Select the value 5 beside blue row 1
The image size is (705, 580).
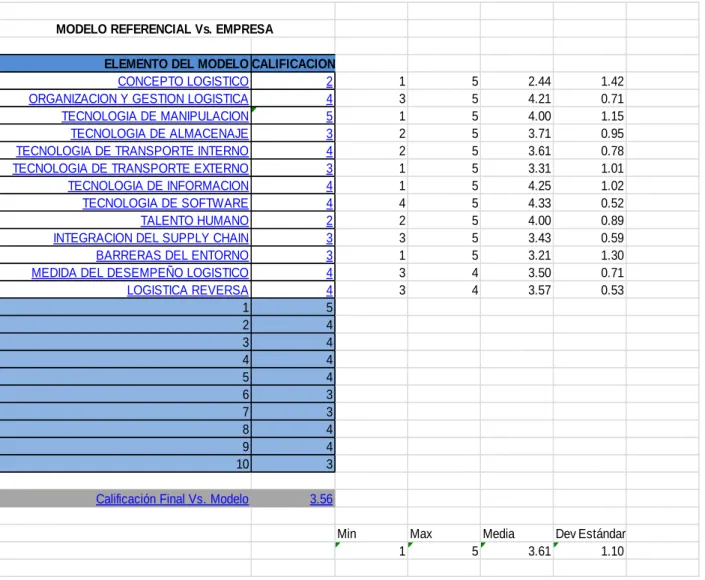[x=293, y=308]
